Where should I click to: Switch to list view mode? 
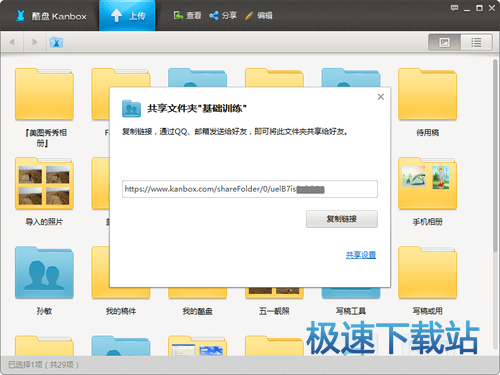(476, 42)
